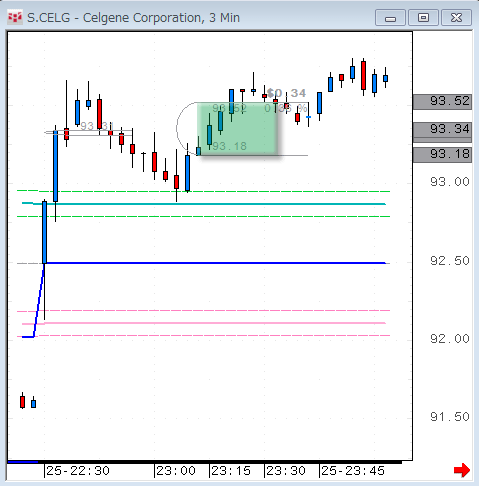The height and width of the screenshot is (486, 479).
Task: Click the red arrow scroll-forward icon
Action: coord(462,470)
